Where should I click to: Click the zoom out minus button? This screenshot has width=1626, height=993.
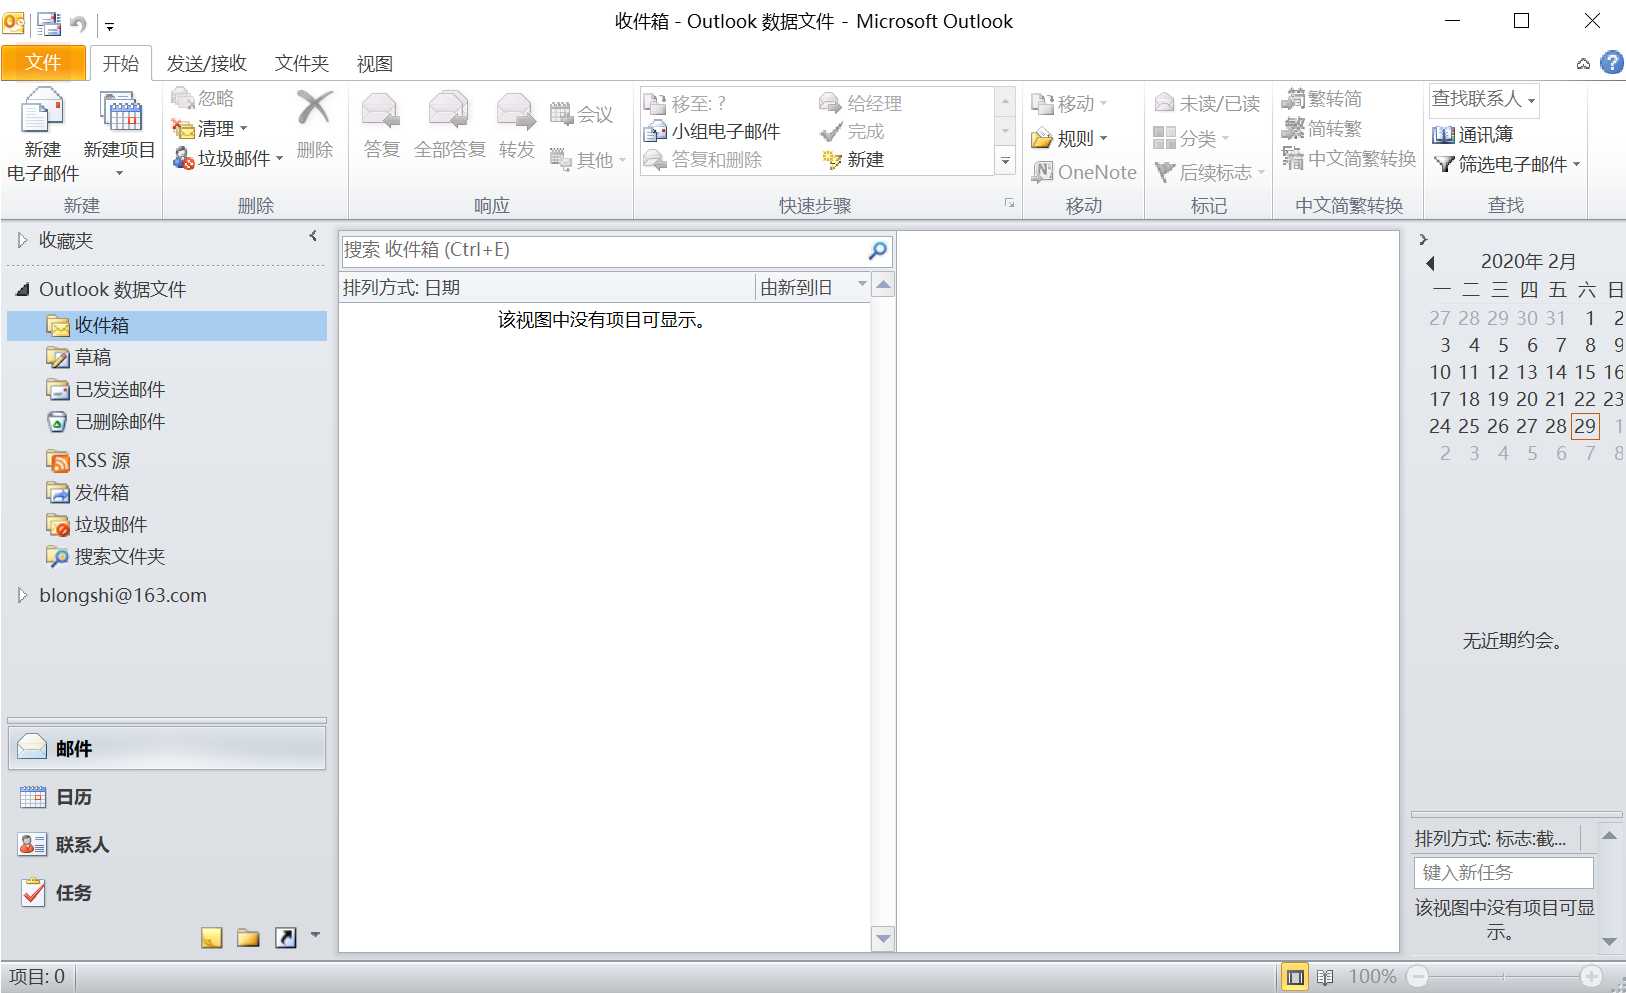(1417, 977)
